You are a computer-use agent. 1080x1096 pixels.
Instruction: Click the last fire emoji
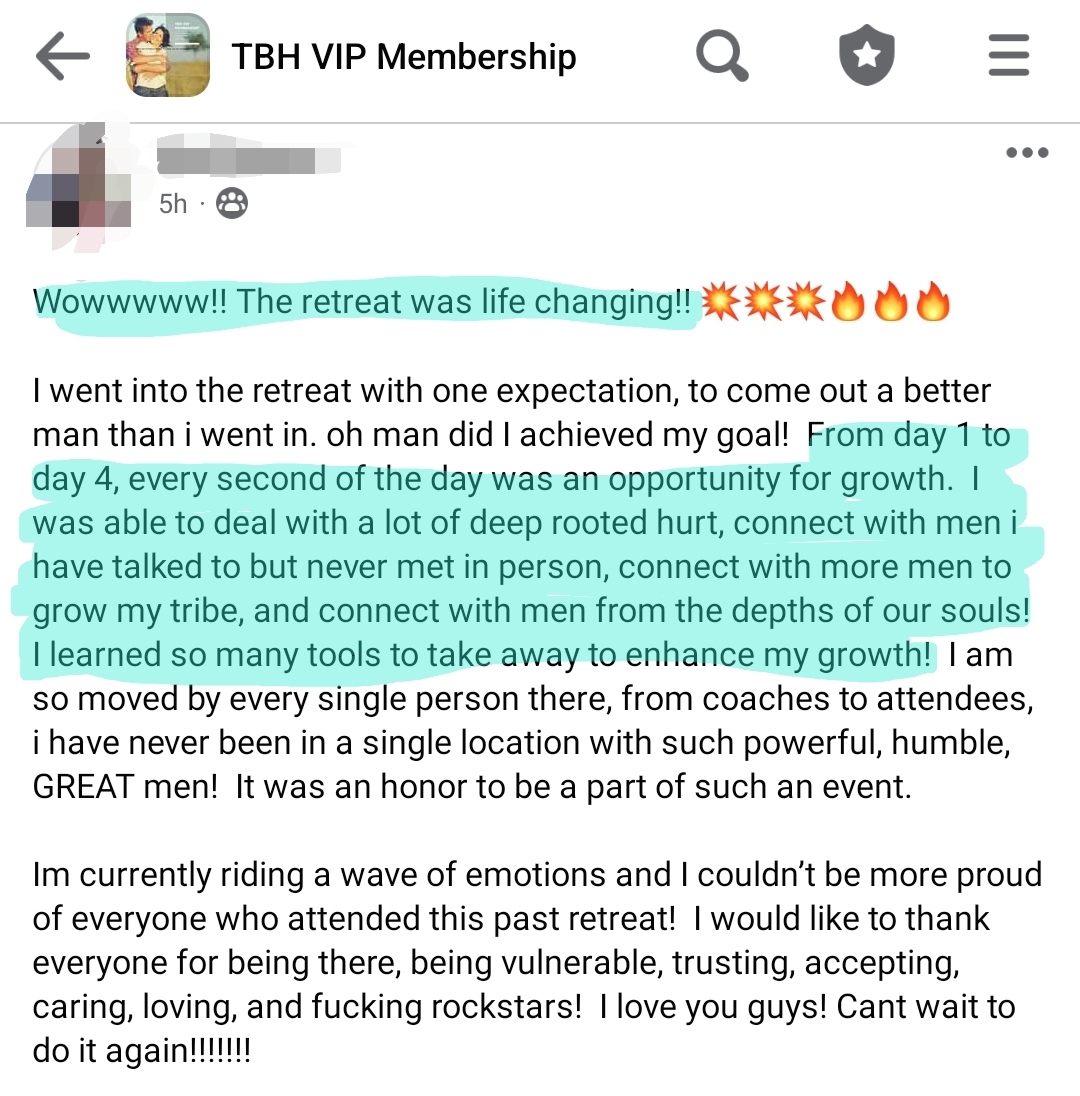[932, 302]
